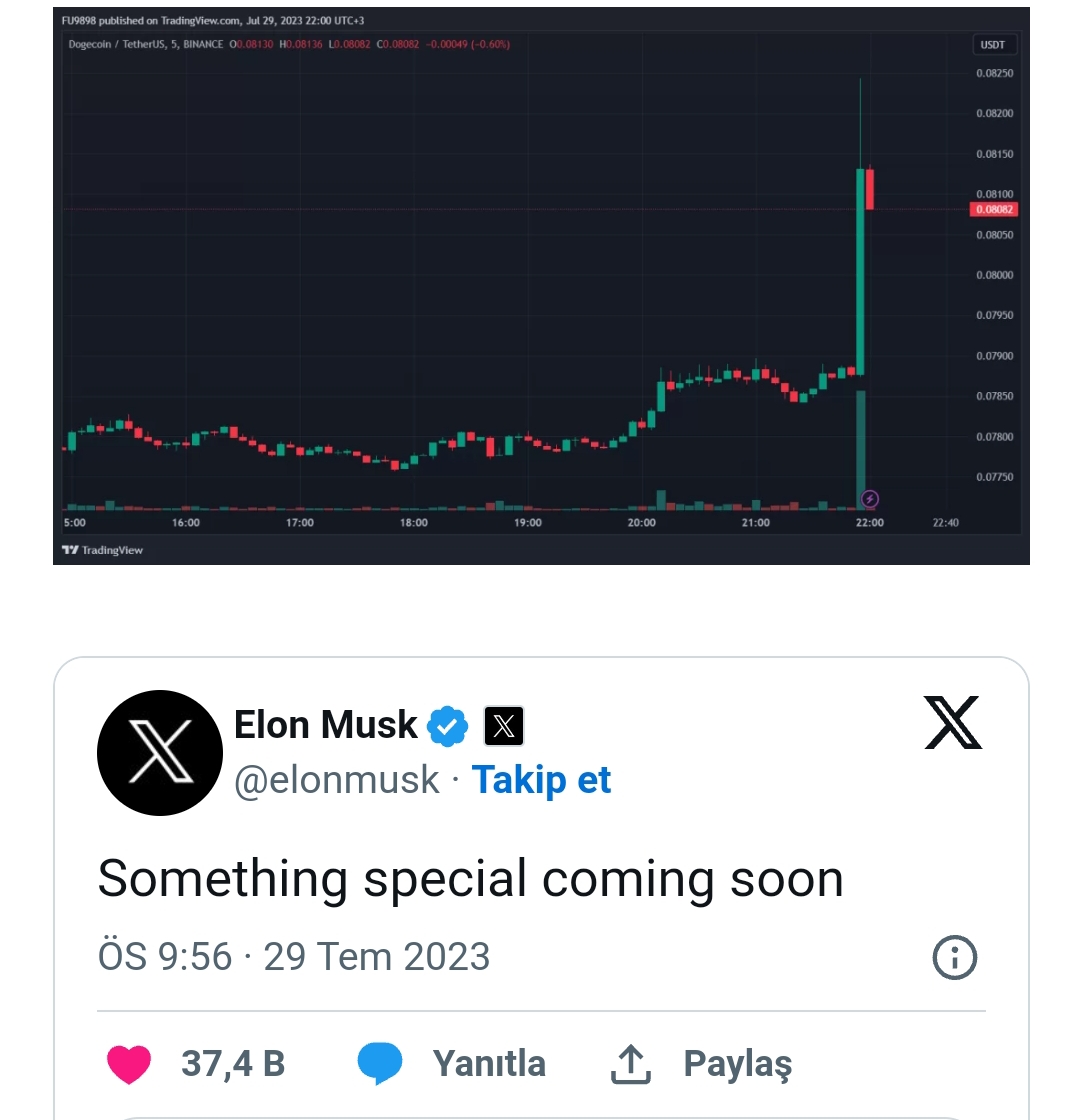Open the @elonmusk handle link
1080x1120 pixels.
click(x=336, y=779)
